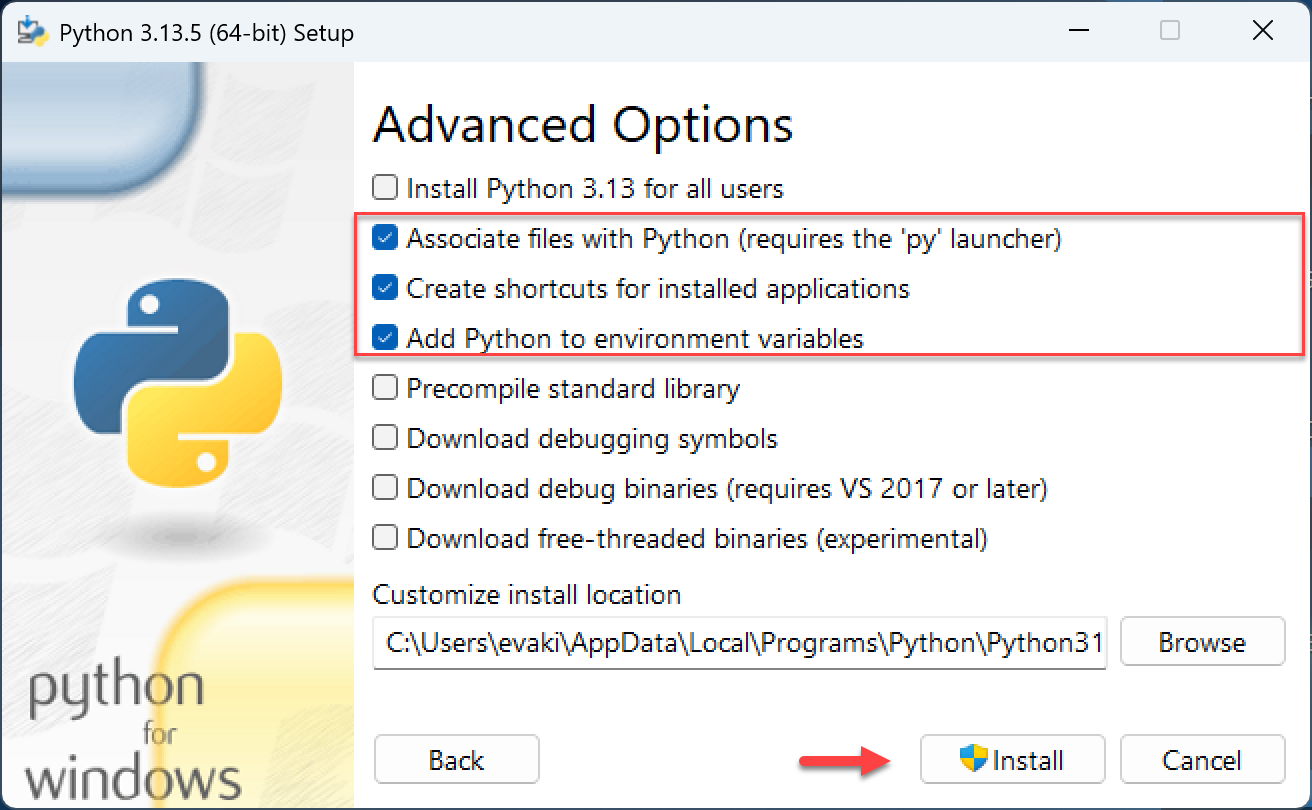Screen dimensions: 1312x810
Task: Click the Advanced Options heading
Action: tap(583, 126)
